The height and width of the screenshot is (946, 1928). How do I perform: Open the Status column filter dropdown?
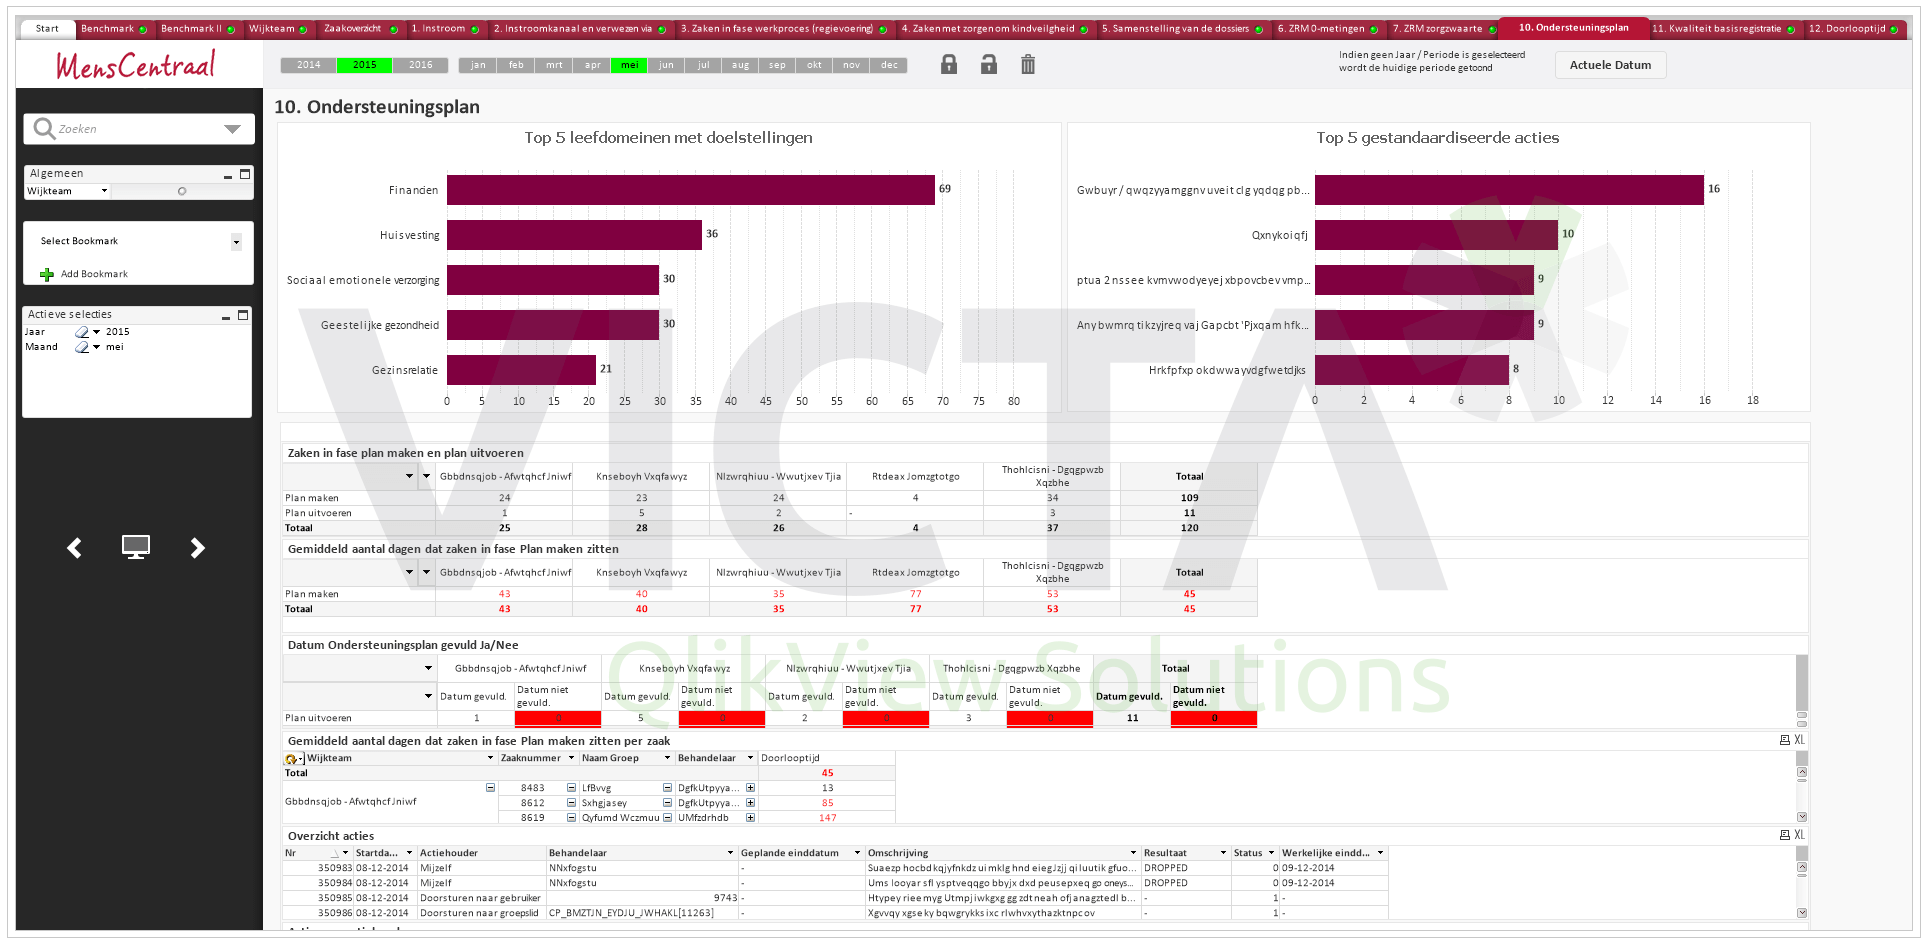(x=1271, y=853)
